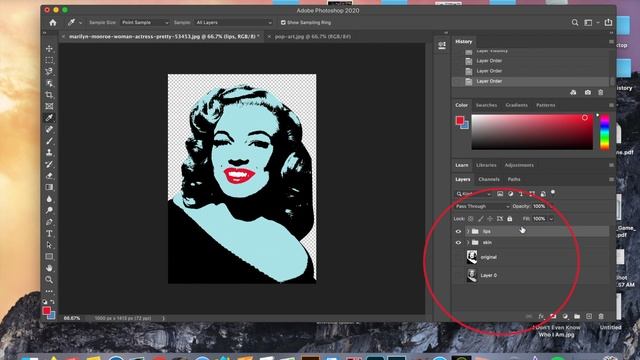This screenshot has width=640, height=360.
Task: Toggle lock transparent pixels
Action: pyautogui.click(x=471, y=219)
